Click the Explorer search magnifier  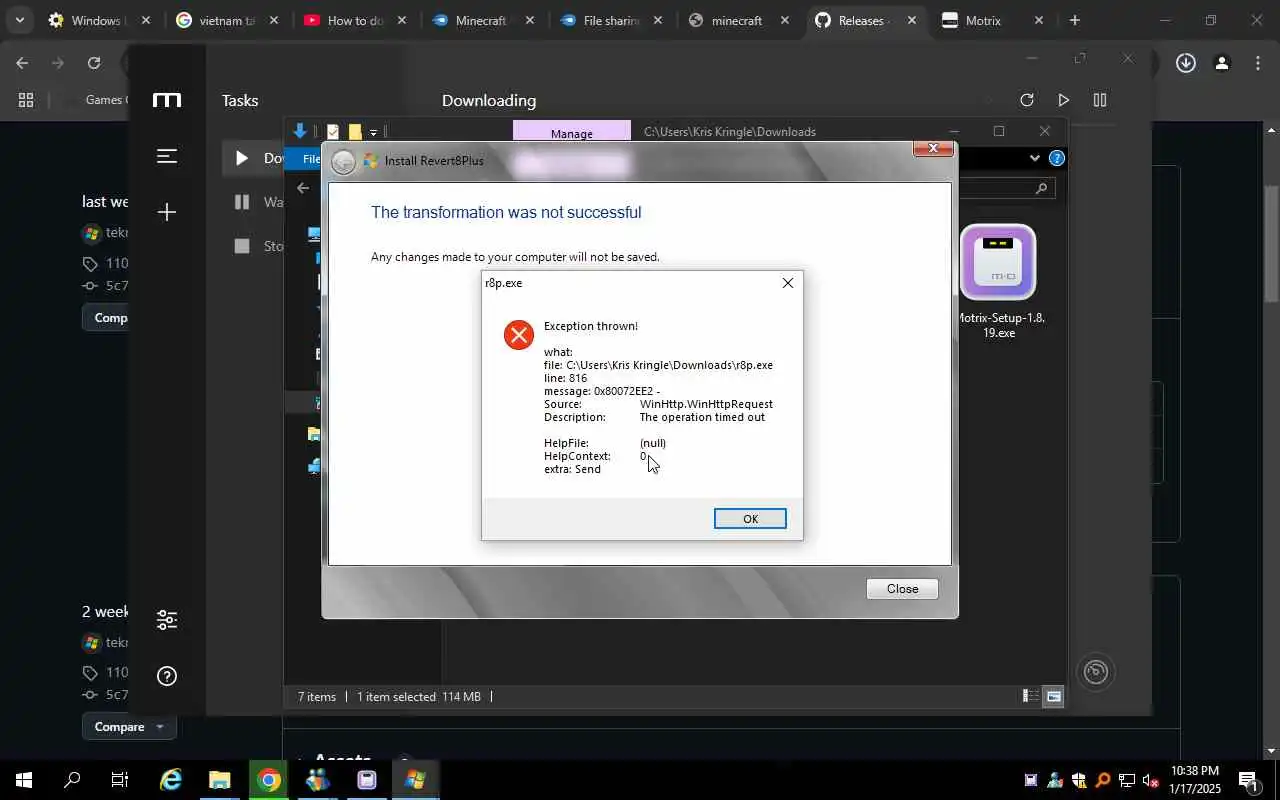1041,188
